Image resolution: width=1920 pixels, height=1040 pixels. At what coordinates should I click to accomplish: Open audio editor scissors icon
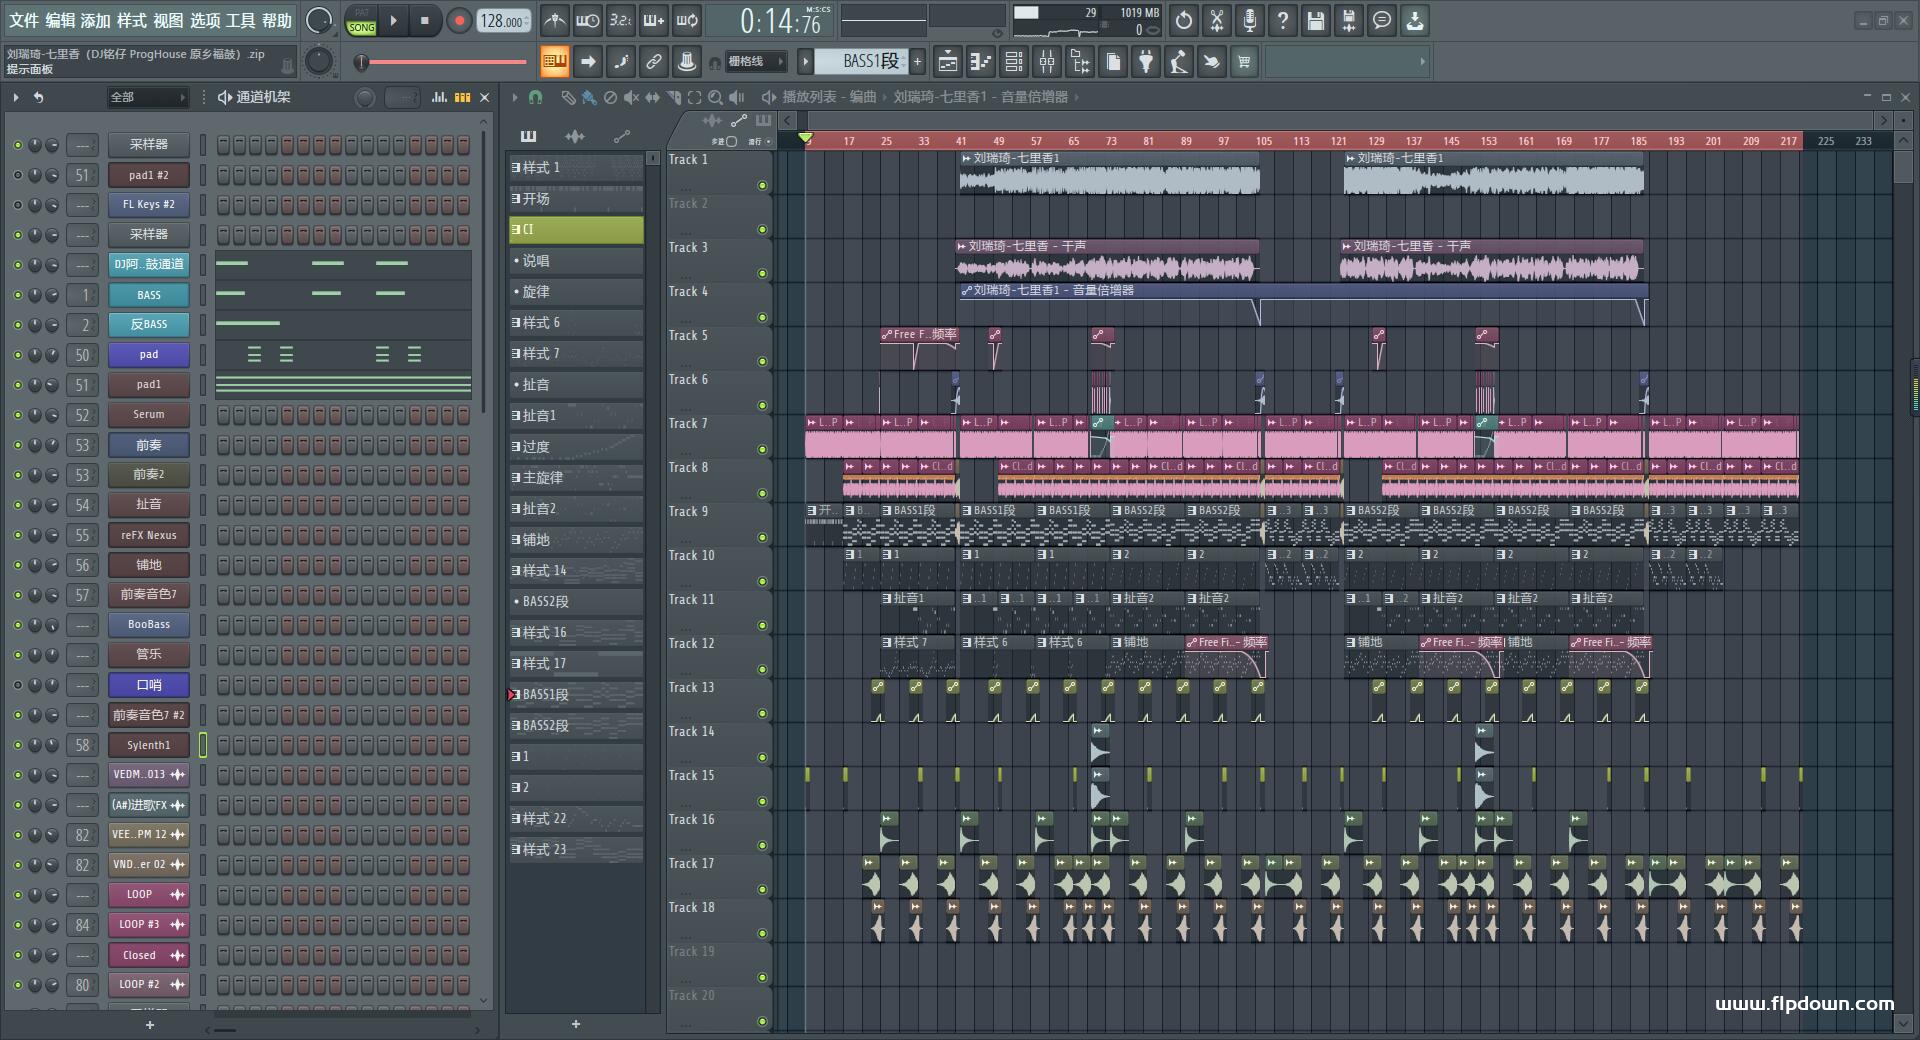pos(1216,20)
